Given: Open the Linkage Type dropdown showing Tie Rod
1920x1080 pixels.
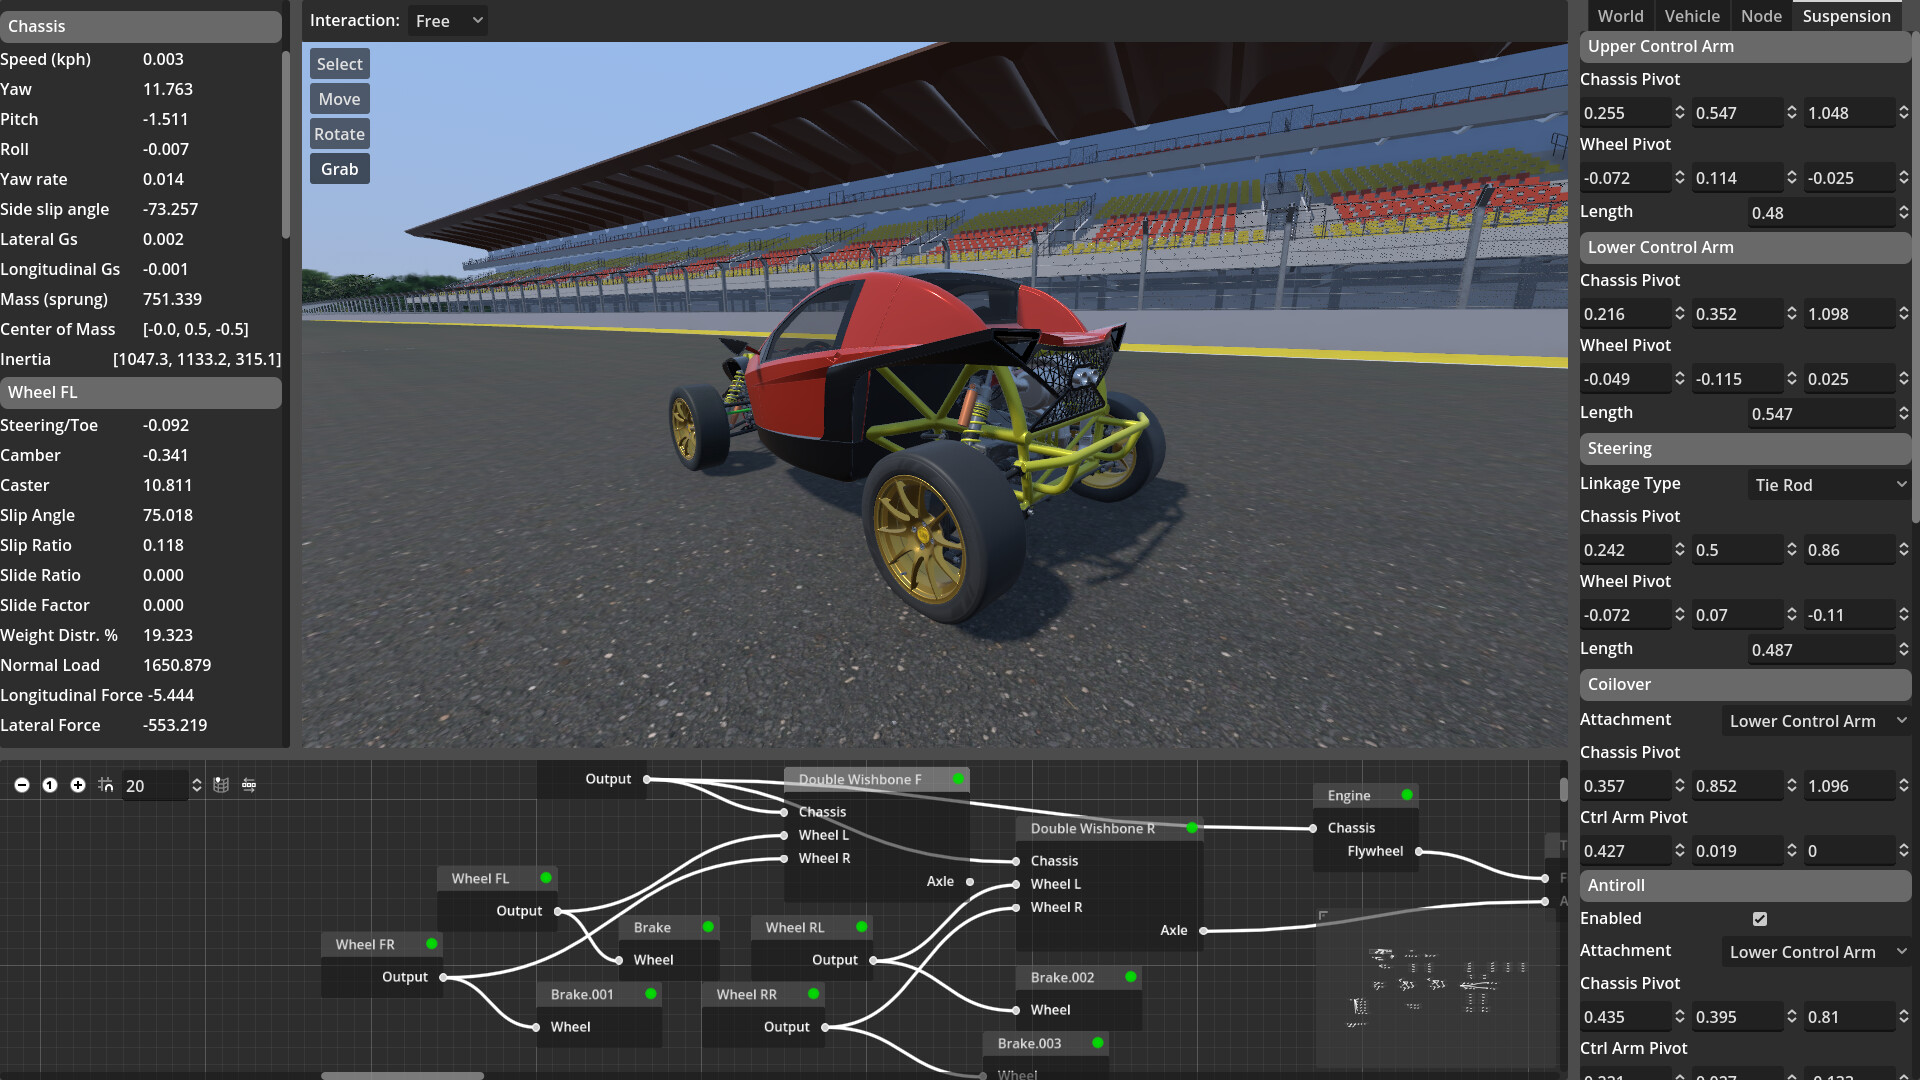Looking at the screenshot, I should pyautogui.click(x=1829, y=484).
